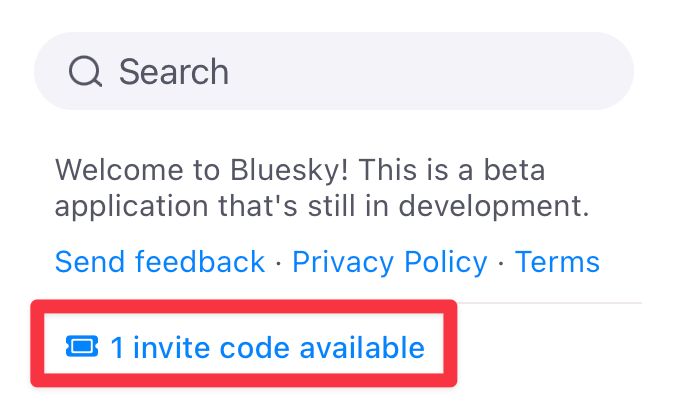
Task: Click the magnifying glass search icon
Action: [x=85, y=71]
